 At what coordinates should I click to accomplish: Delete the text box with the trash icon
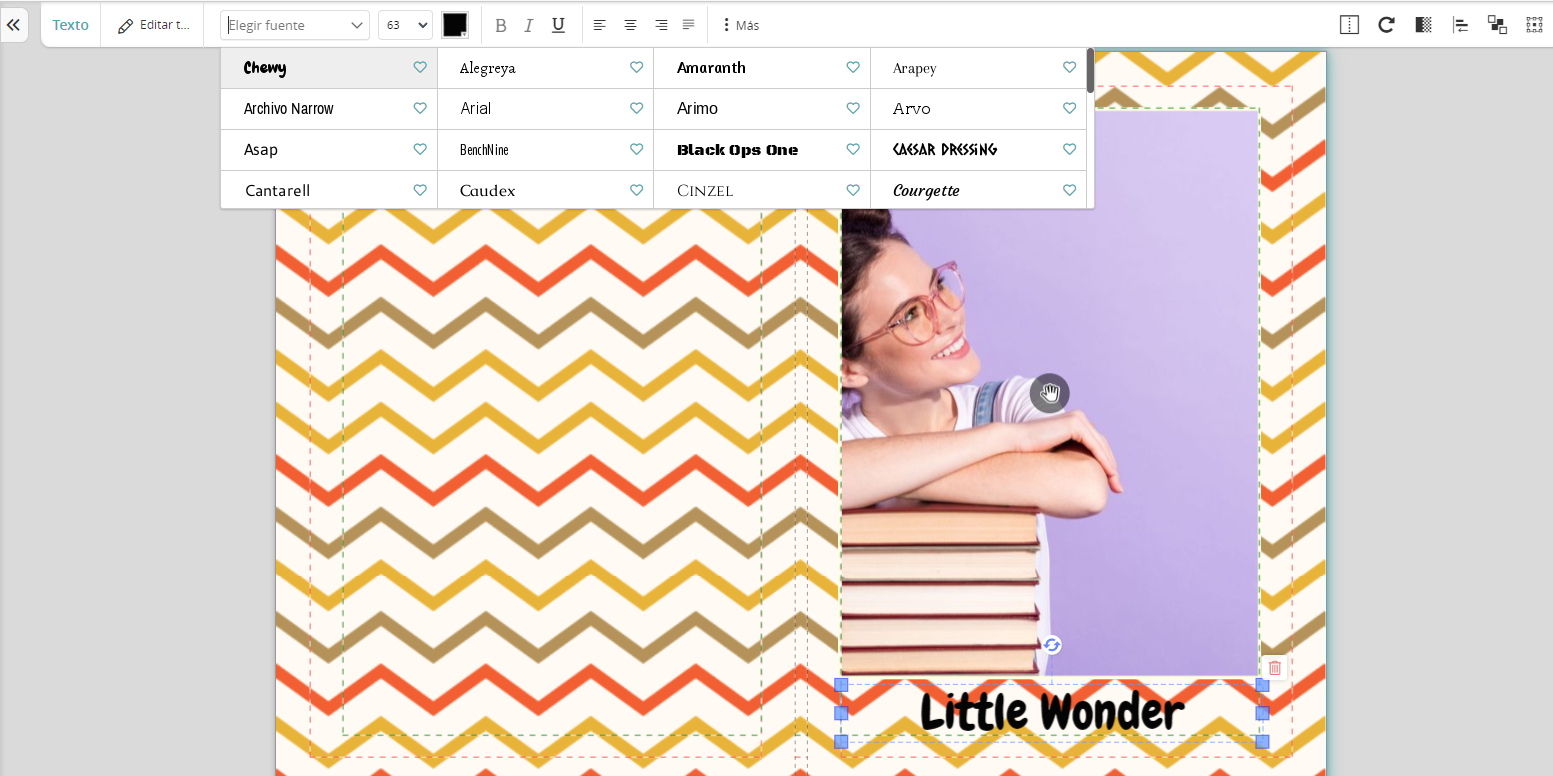click(x=1274, y=668)
